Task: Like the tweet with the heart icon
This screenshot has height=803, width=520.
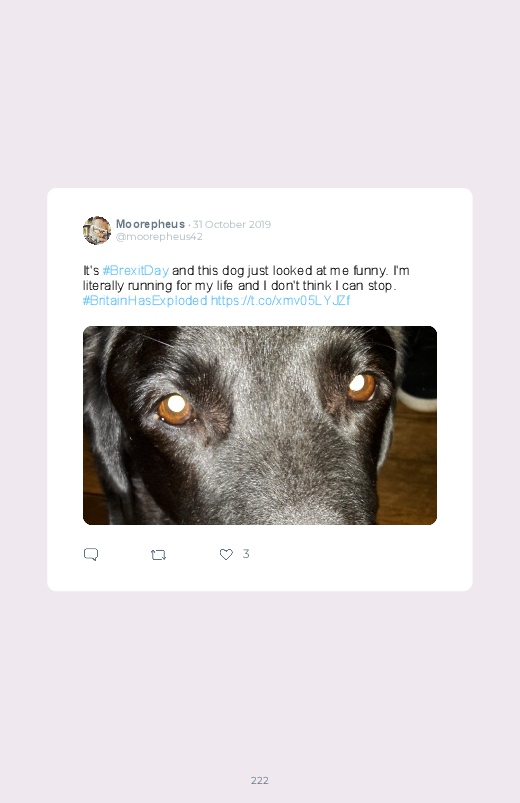Action: pyautogui.click(x=226, y=554)
